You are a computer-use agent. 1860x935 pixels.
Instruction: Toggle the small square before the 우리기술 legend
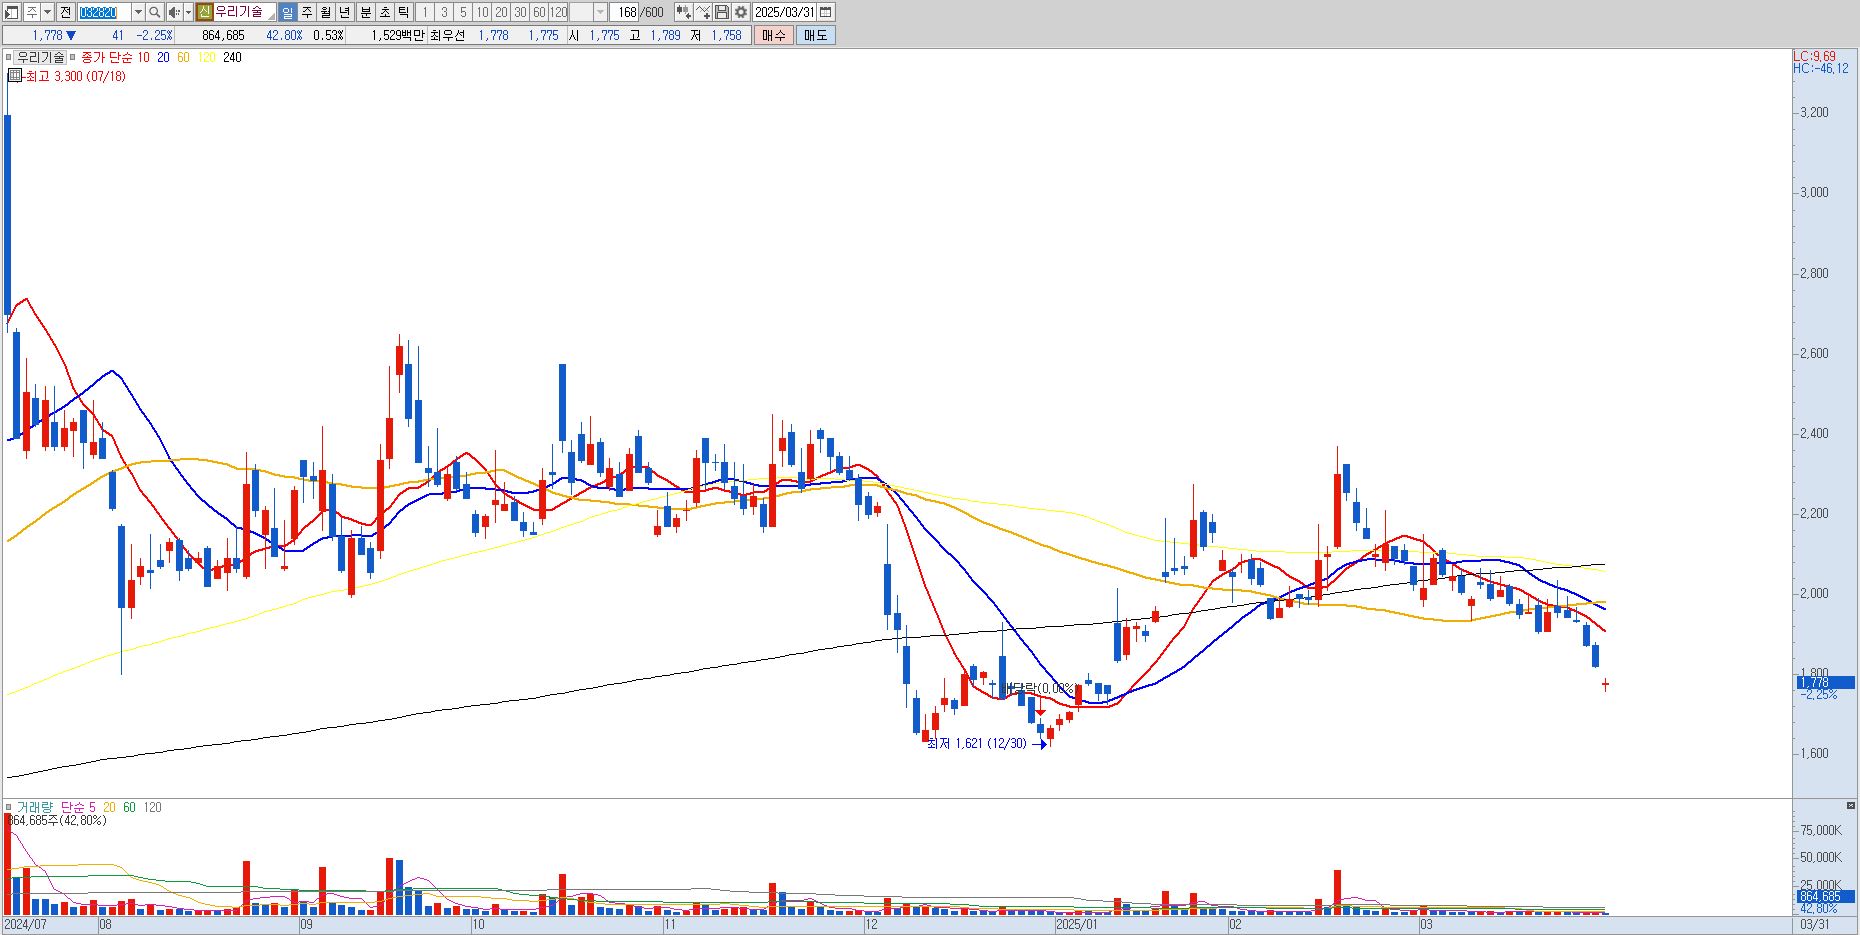coord(9,58)
